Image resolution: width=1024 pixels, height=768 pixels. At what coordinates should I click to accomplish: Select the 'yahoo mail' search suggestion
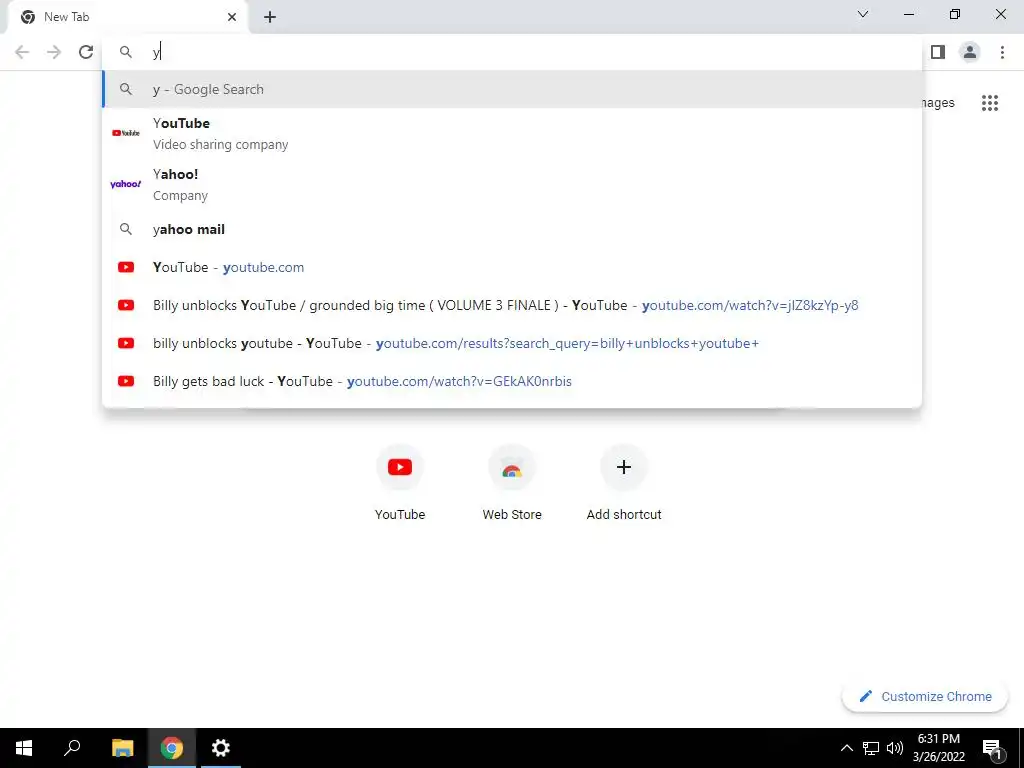tap(512, 229)
